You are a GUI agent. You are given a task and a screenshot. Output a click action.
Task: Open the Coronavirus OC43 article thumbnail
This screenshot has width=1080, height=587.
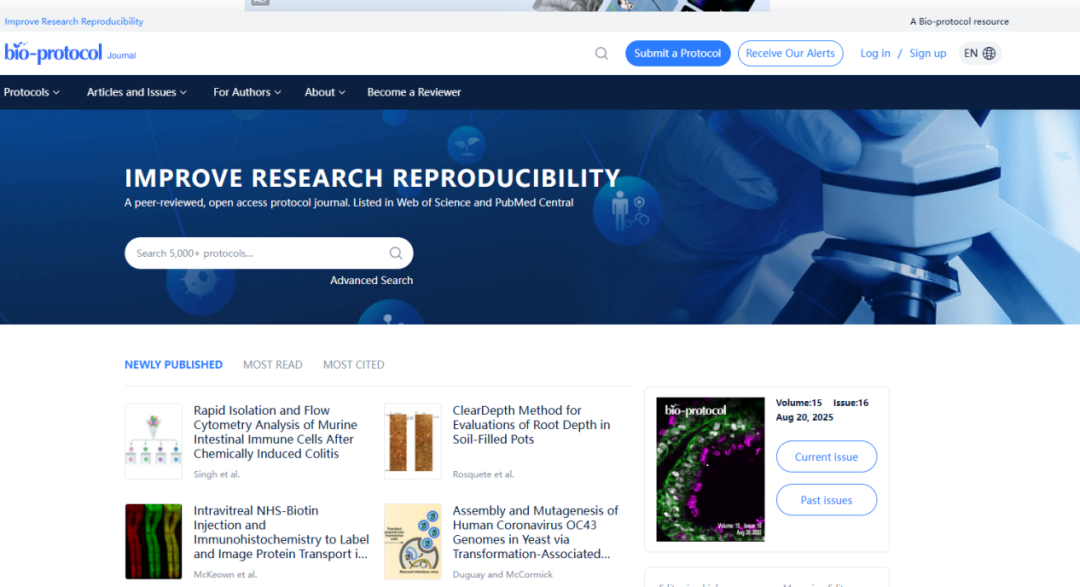tap(412, 541)
